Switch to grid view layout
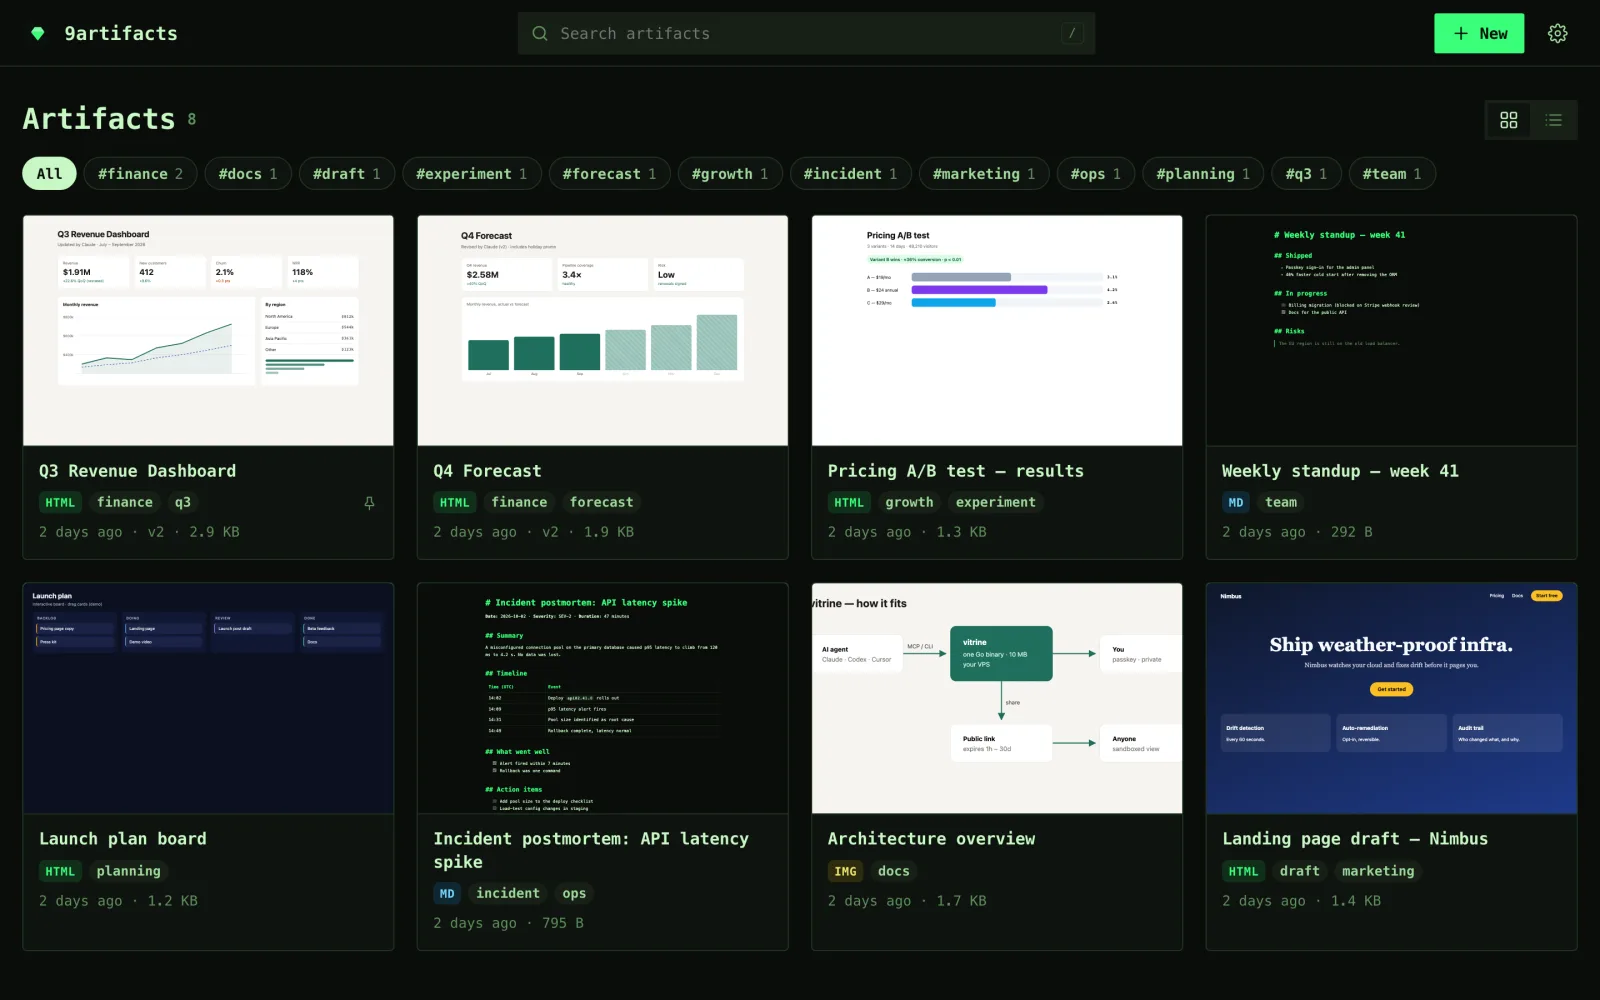 pos(1508,120)
